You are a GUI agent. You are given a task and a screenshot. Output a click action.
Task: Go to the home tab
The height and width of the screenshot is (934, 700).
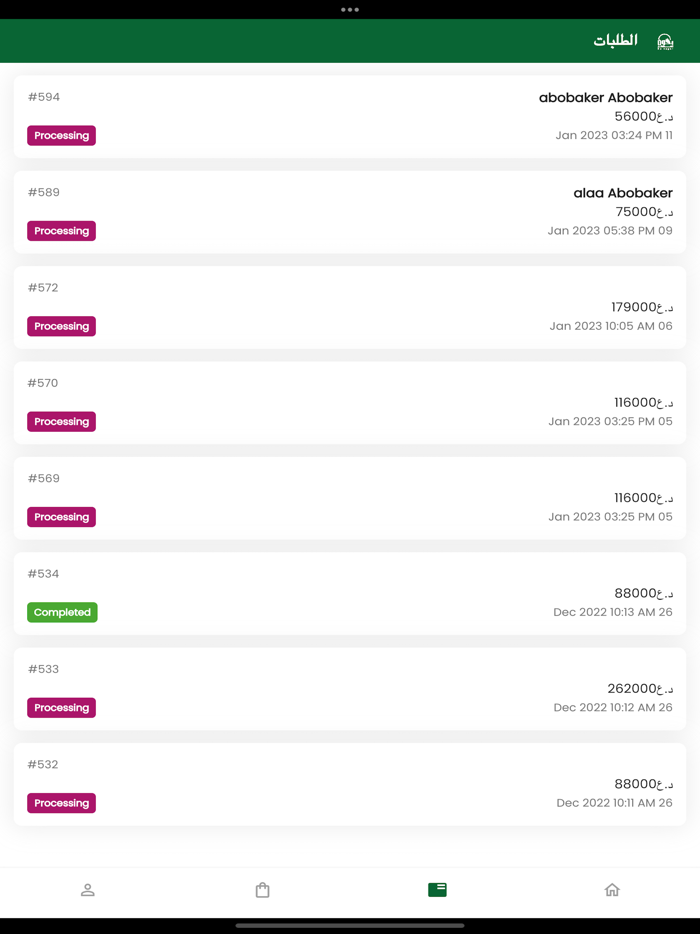612,890
